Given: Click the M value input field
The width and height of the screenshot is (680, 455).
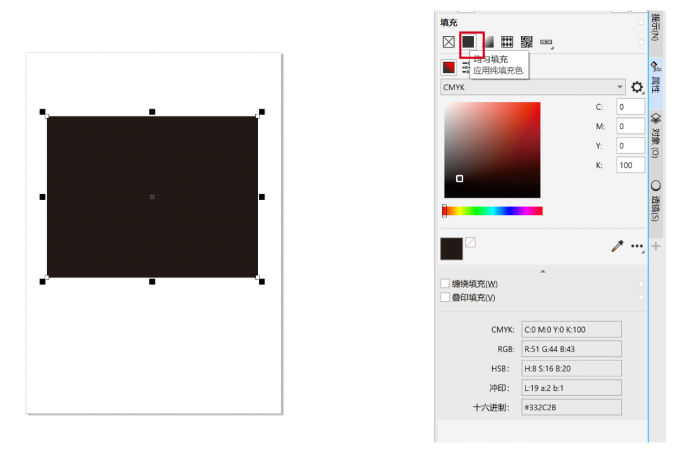Looking at the screenshot, I should [x=631, y=126].
